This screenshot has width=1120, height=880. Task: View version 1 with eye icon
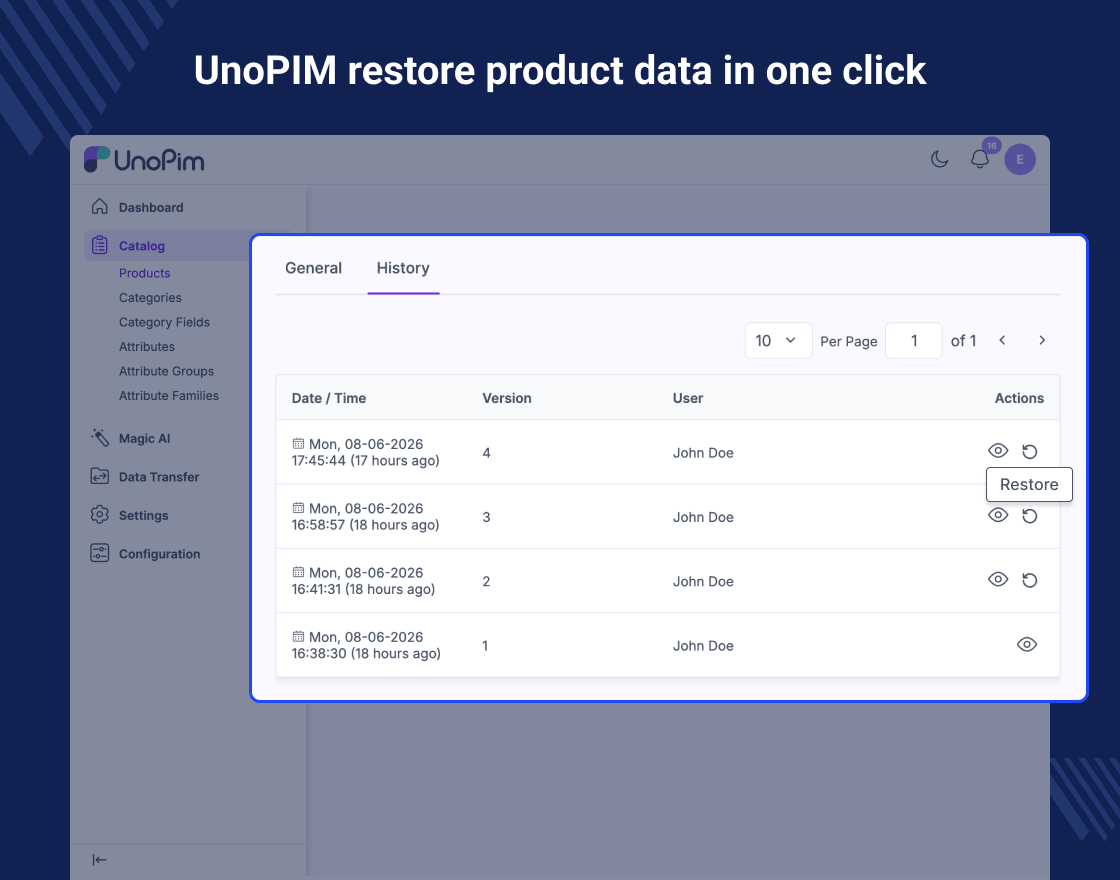pos(1026,644)
